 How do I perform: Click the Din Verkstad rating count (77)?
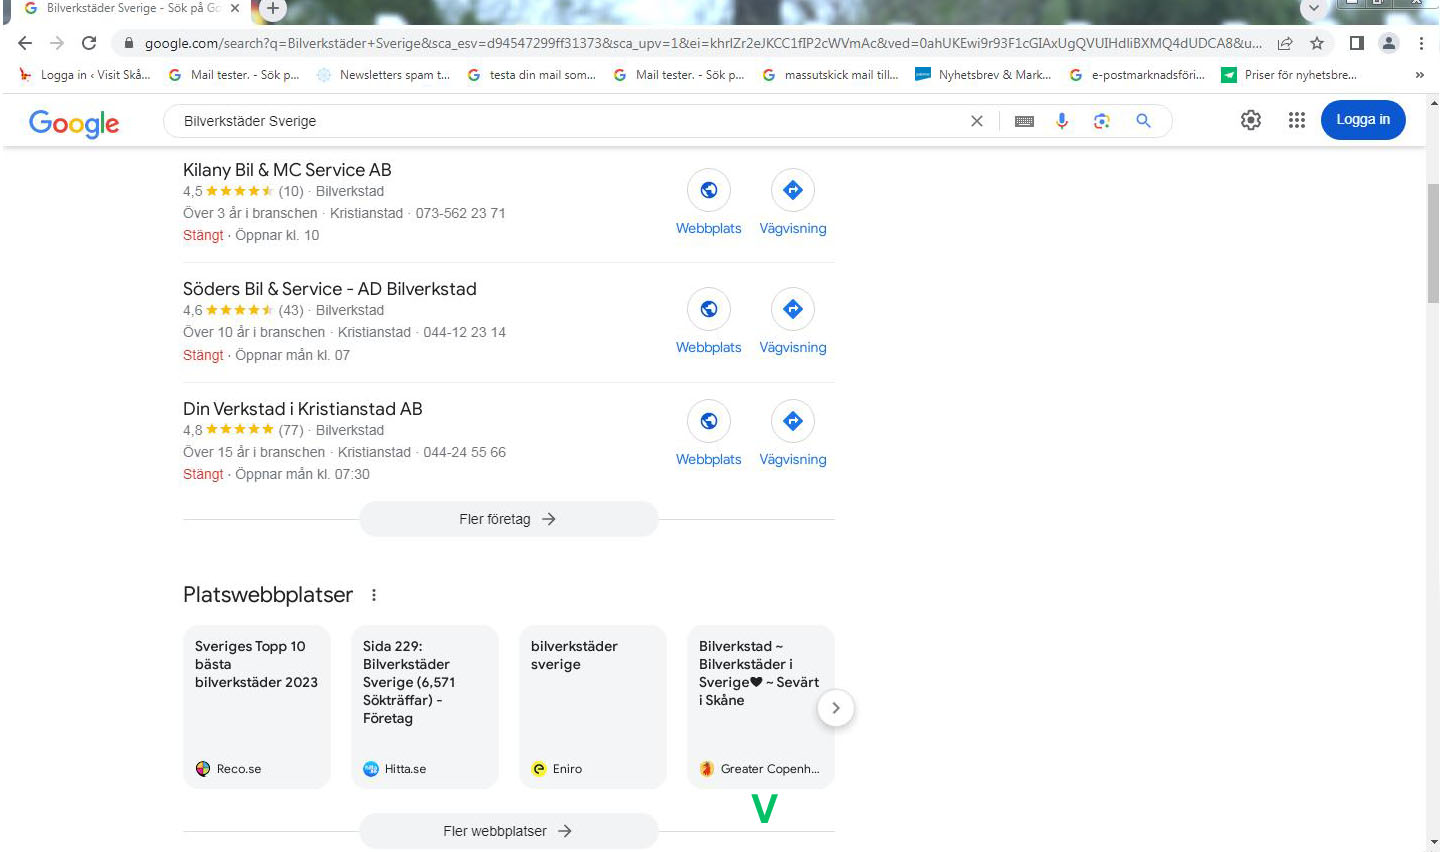291,430
